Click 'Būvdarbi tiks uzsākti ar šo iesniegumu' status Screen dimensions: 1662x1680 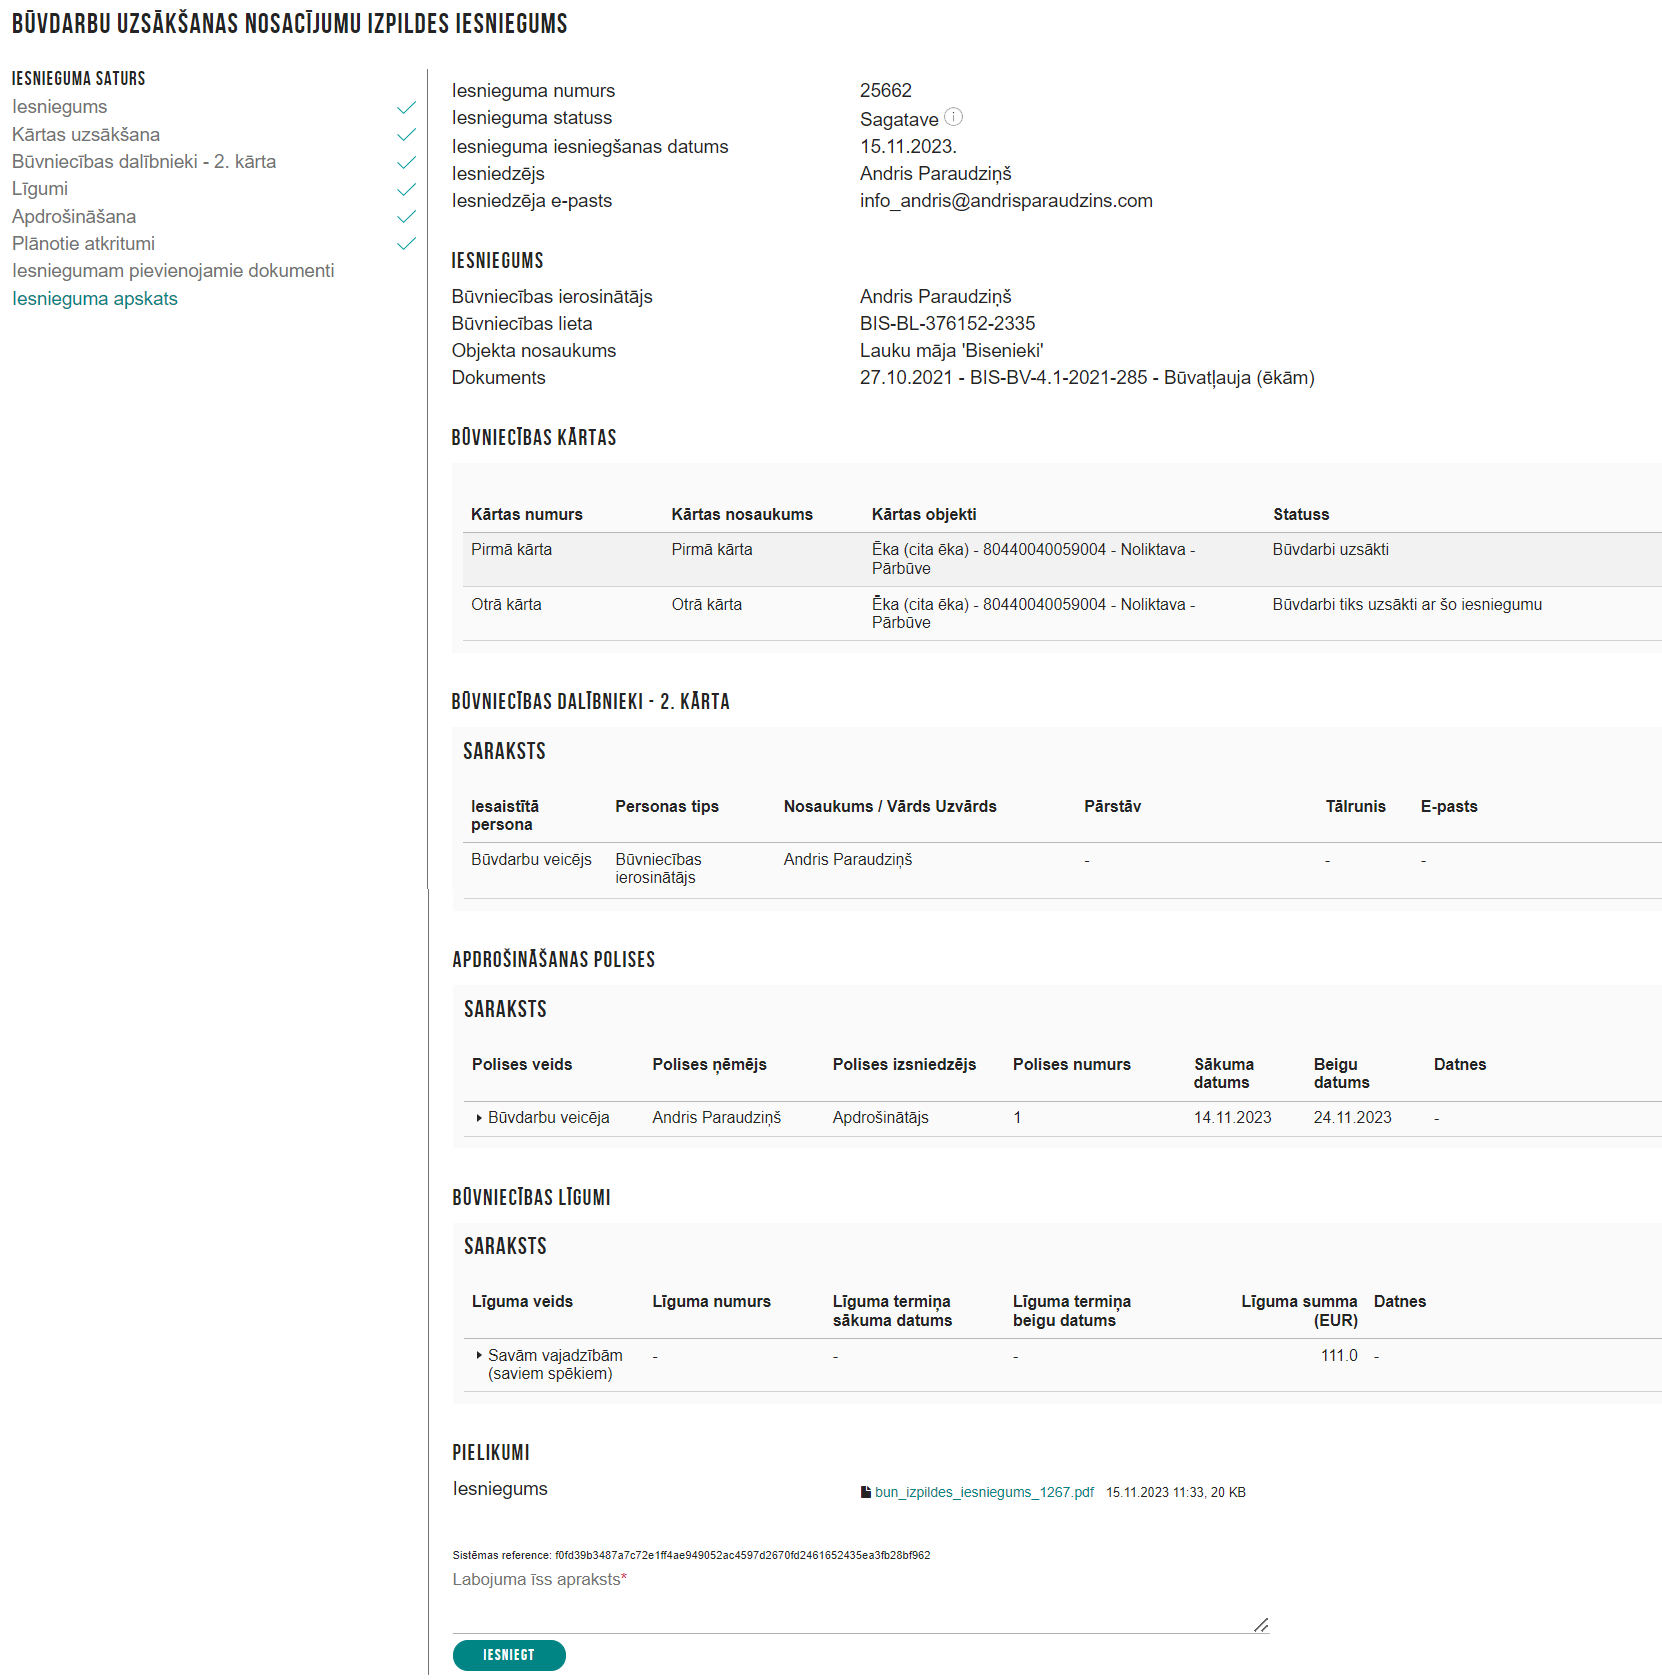pyautogui.click(x=1407, y=605)
